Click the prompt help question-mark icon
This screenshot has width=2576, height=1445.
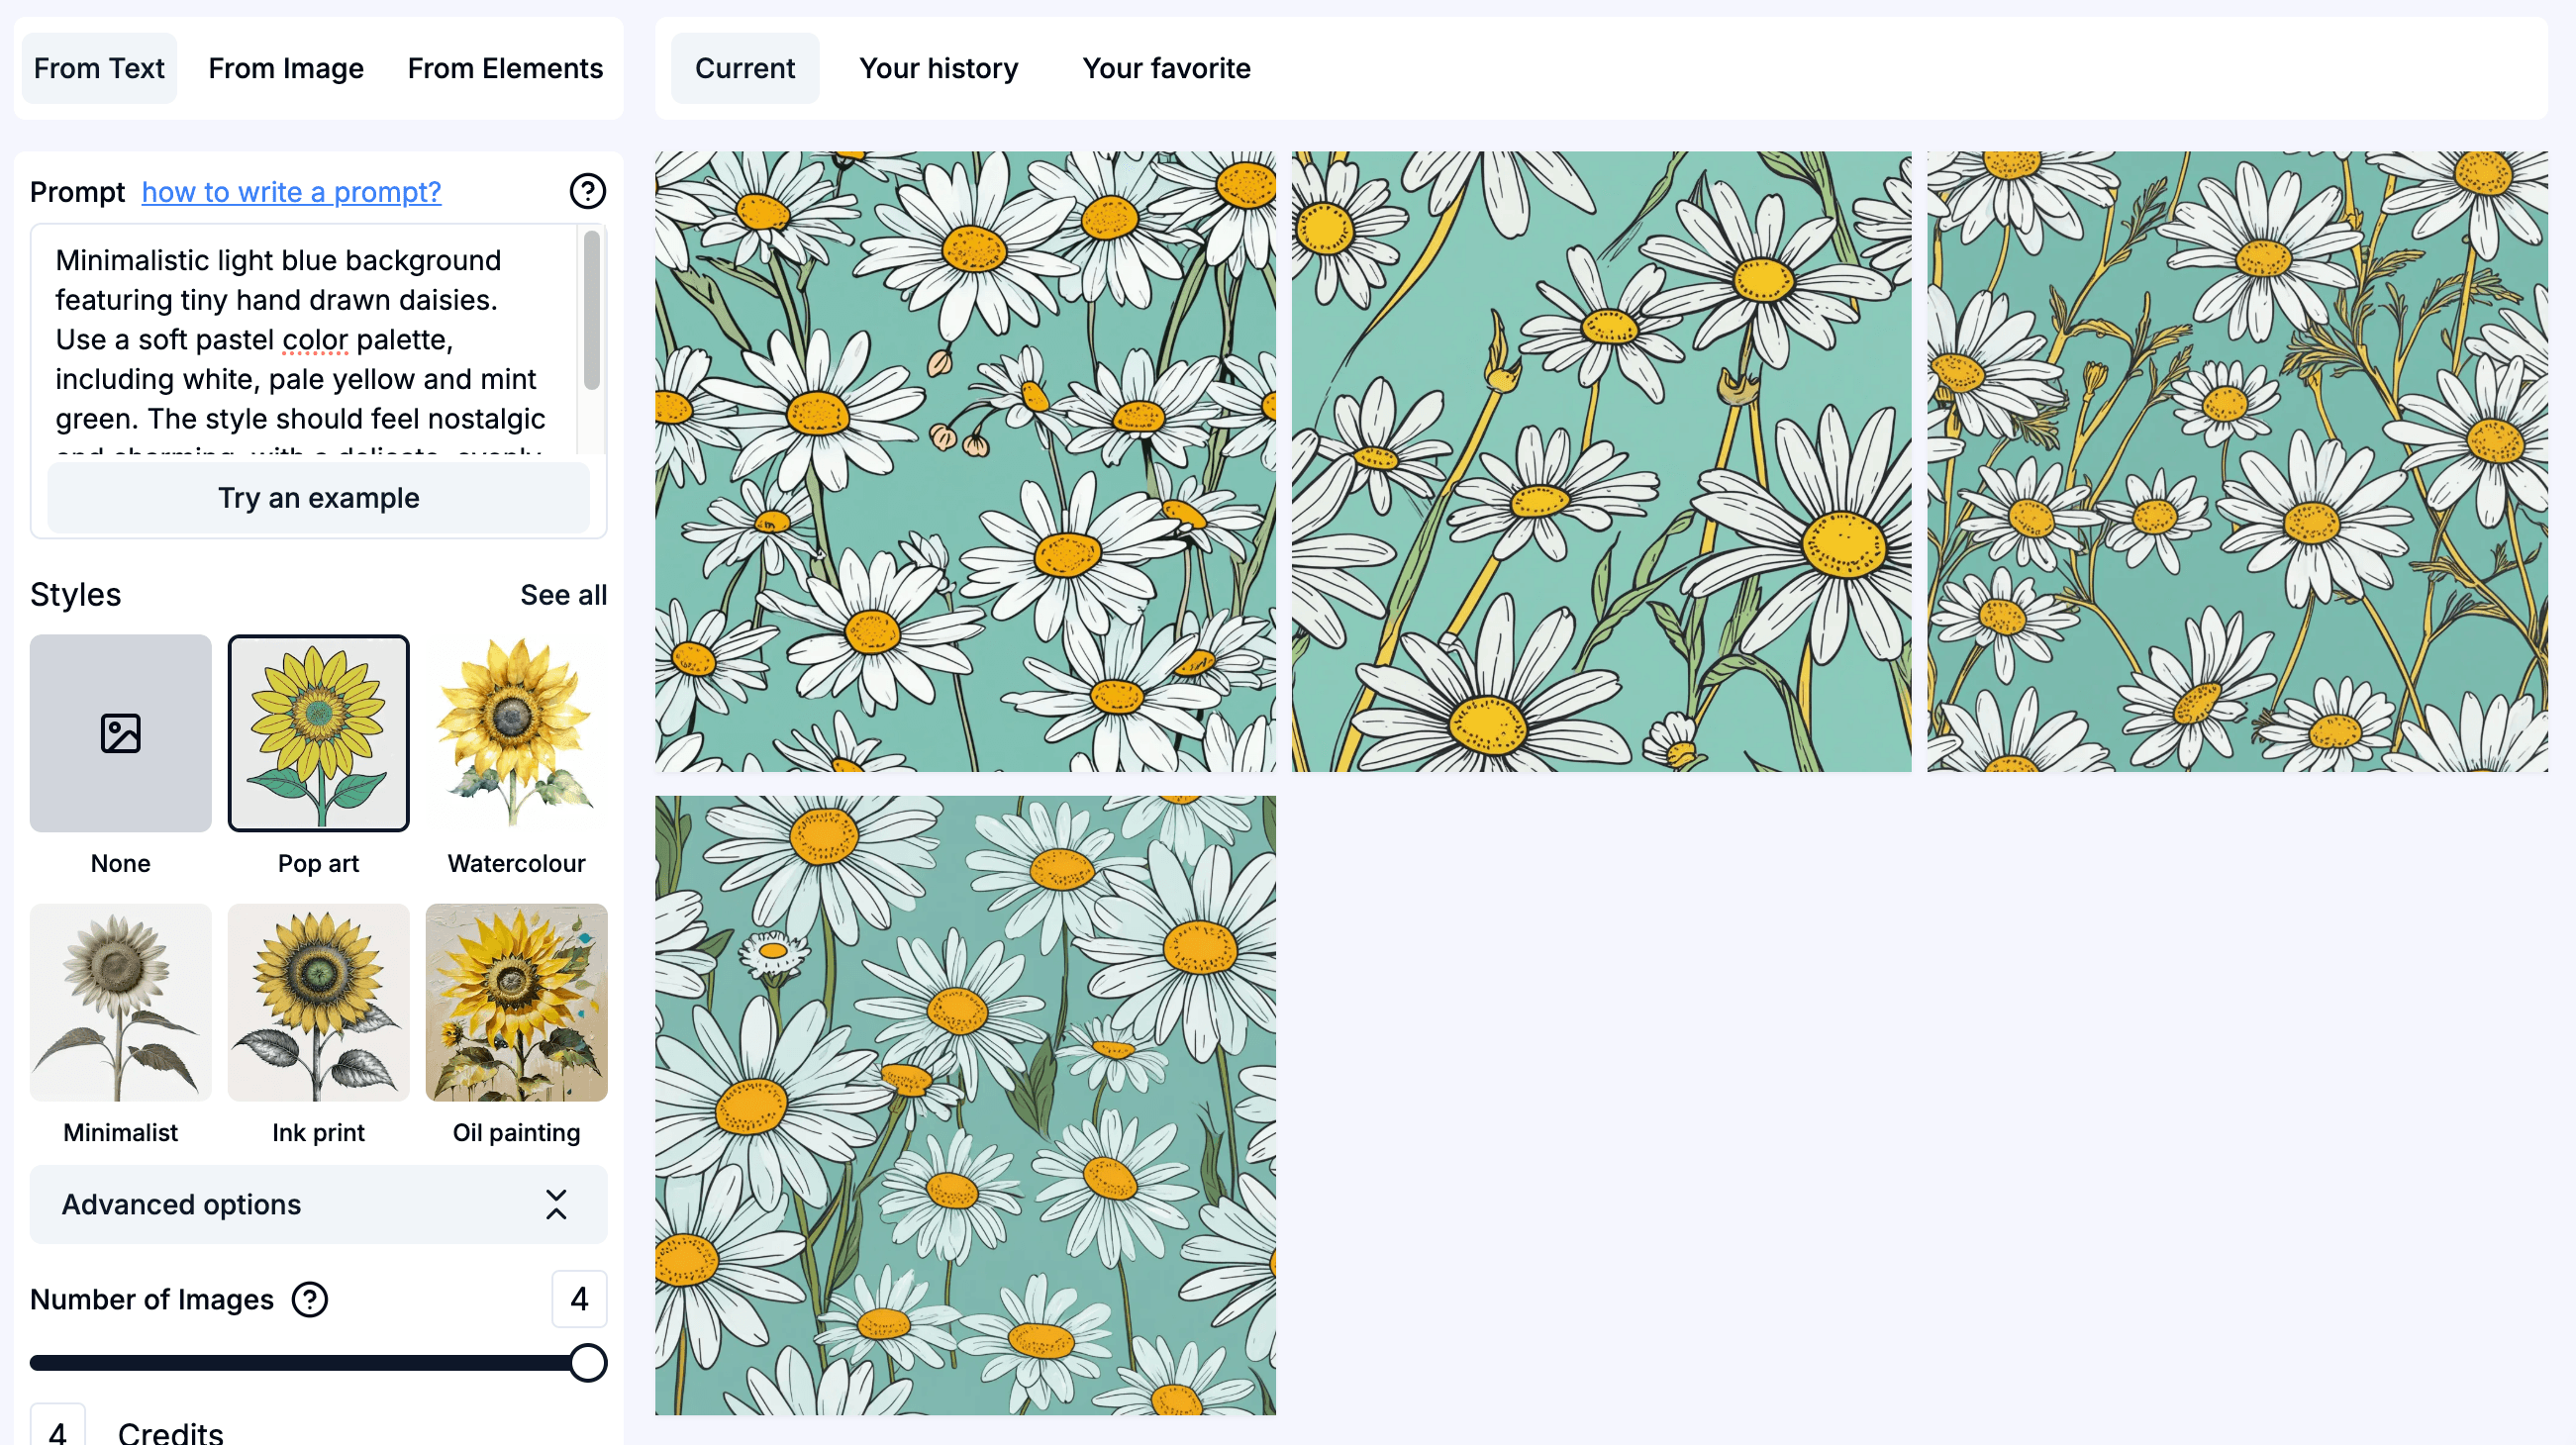(x=587, y=191)
